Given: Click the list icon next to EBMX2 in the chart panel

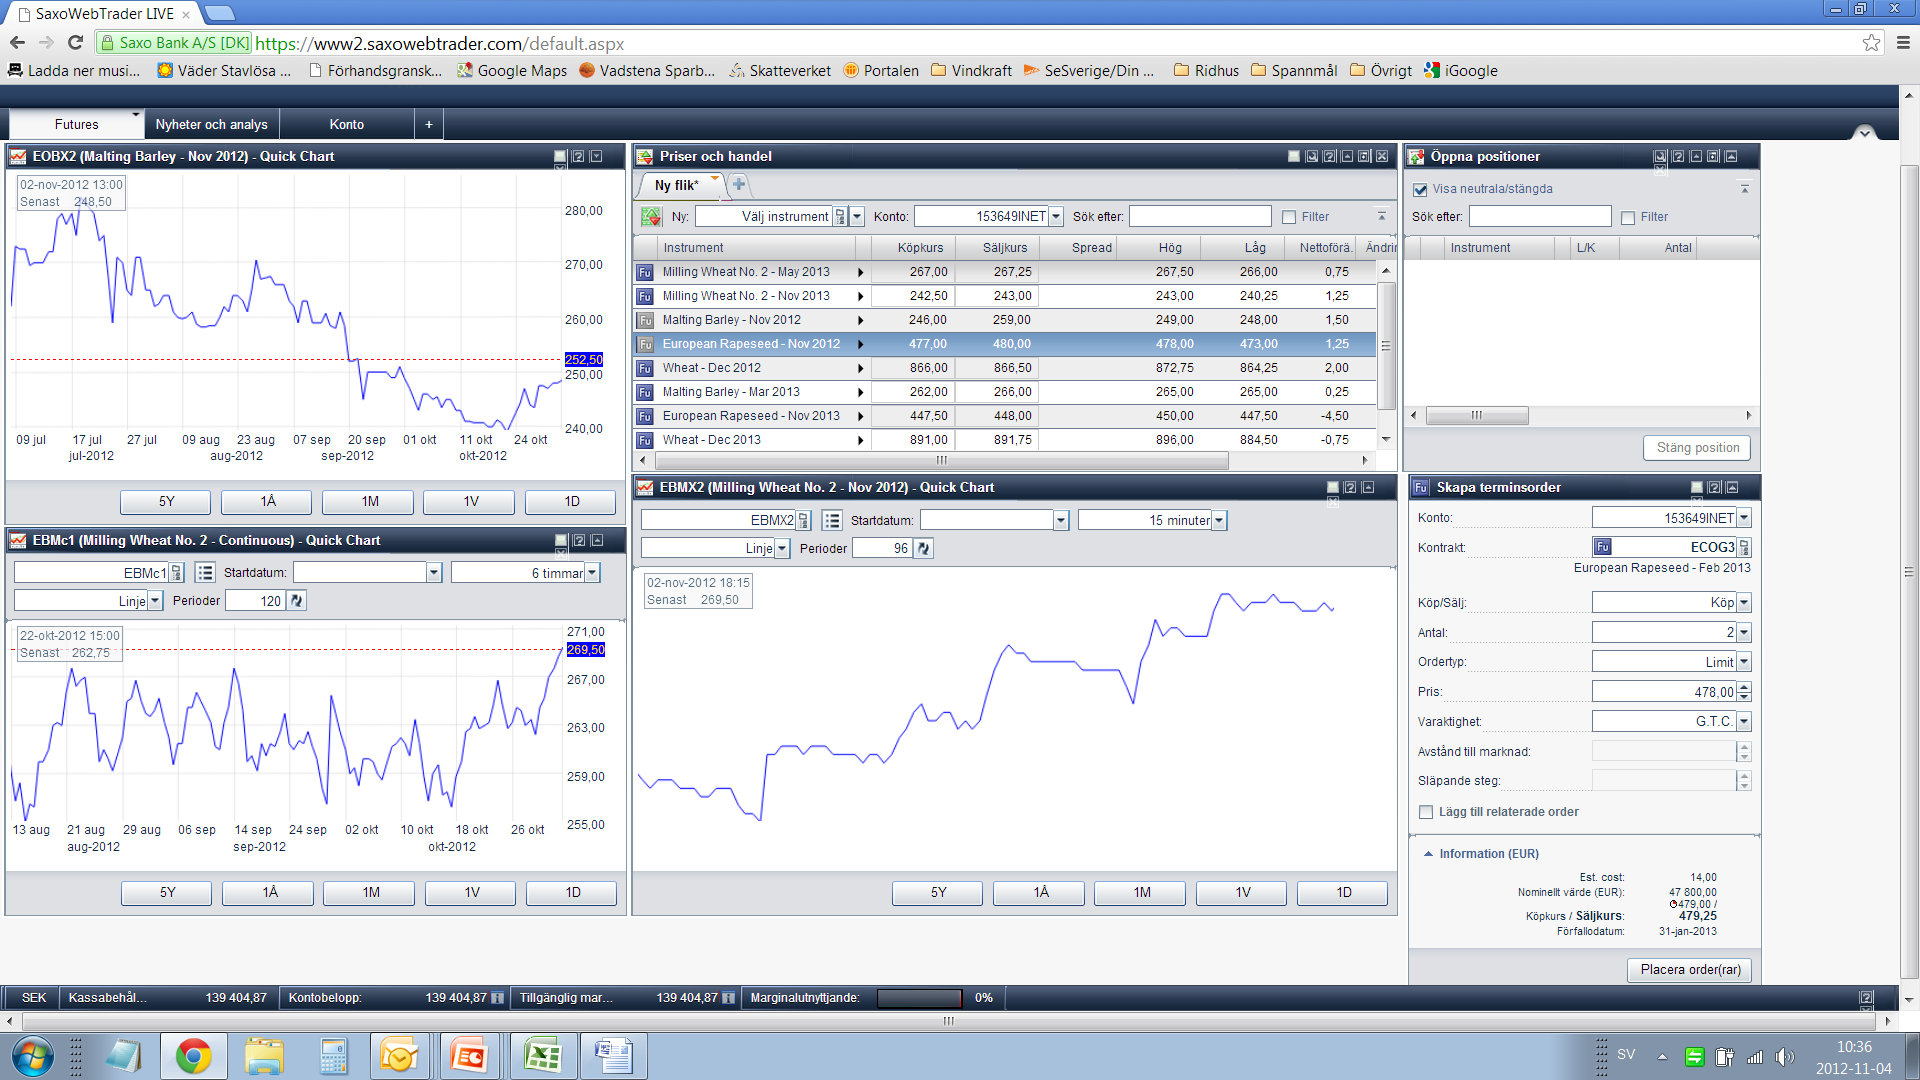Looking at the screenshot, I should [832, 521].
